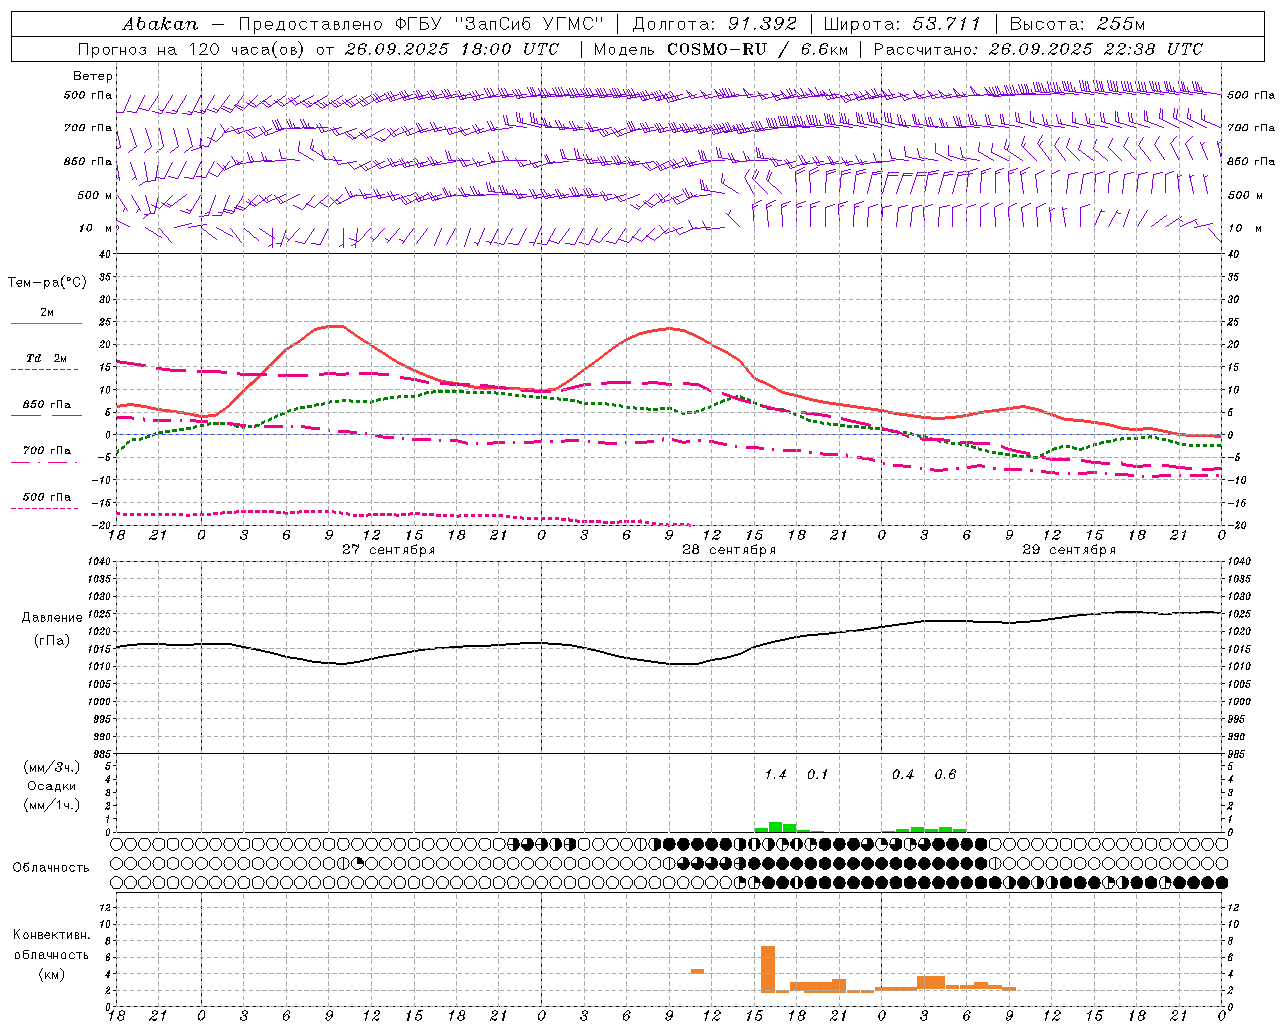
Task: Select the "28 сентября" date label
Action: click(x=729, y=550)
